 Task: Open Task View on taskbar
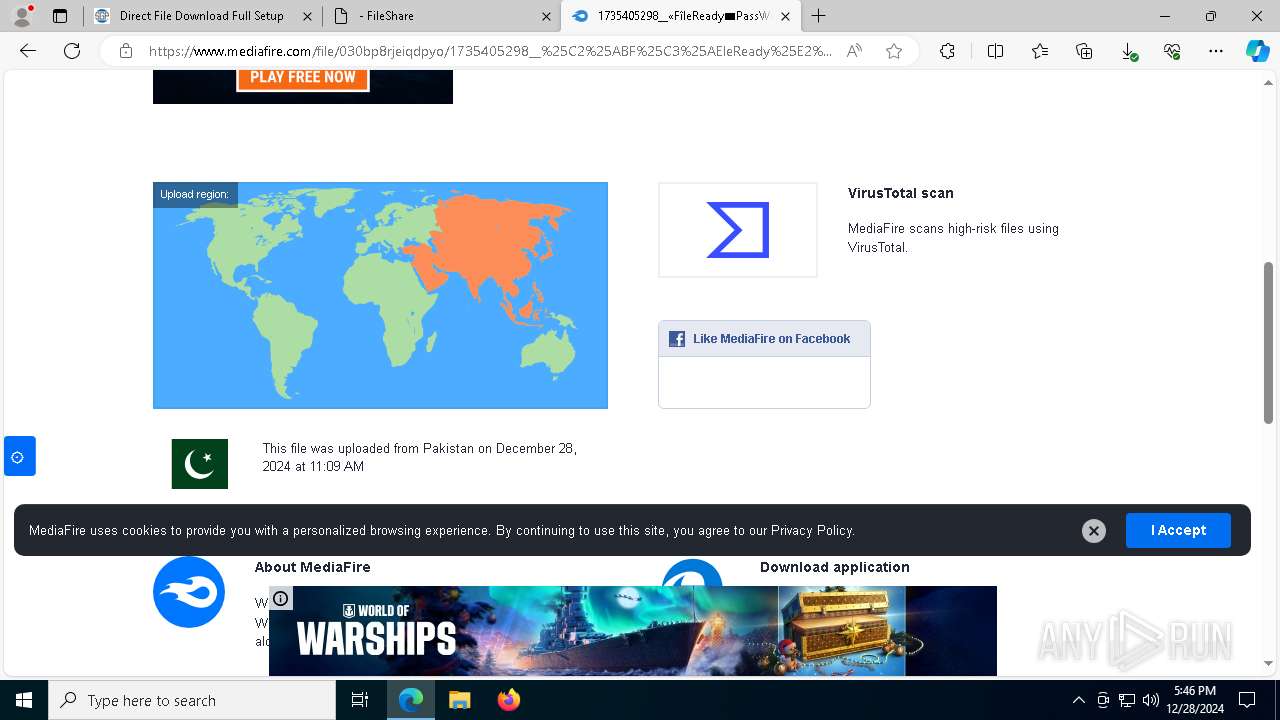coord(360,700)
